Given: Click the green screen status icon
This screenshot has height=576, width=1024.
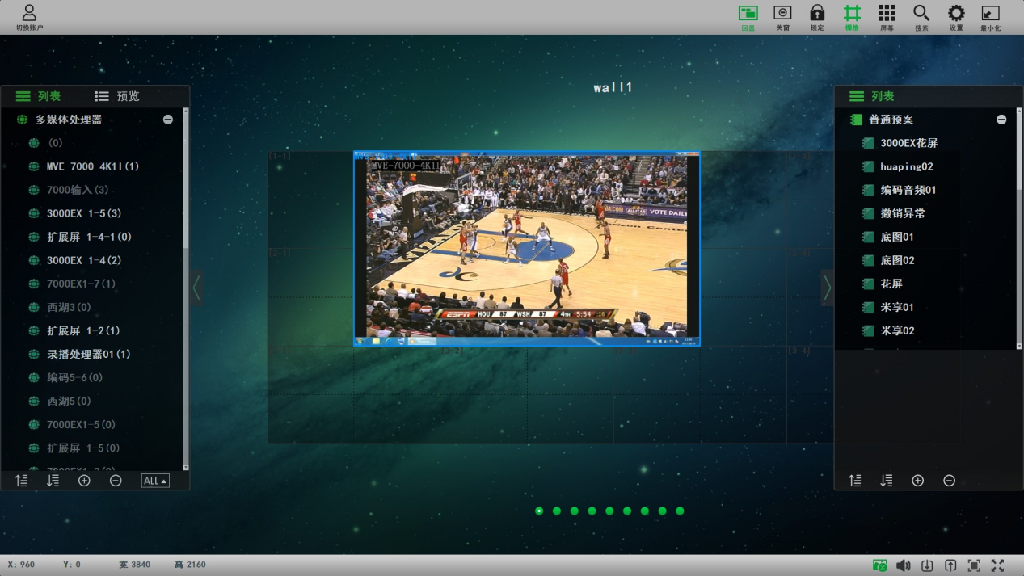Looking at the screenshot, I should pyautogui.click(x=880, y=566).
